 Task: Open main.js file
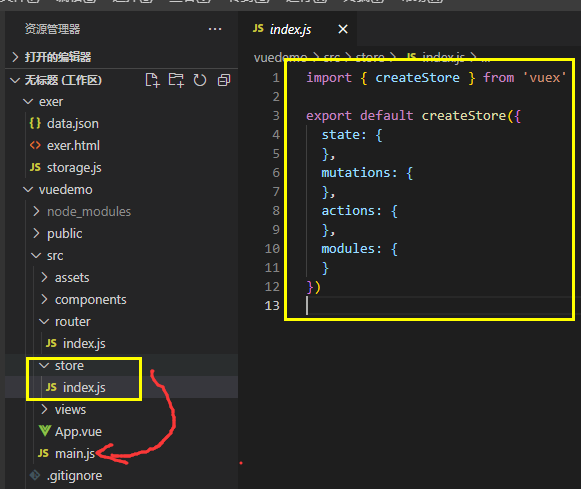pyautogui.click(x=75, y=453)
